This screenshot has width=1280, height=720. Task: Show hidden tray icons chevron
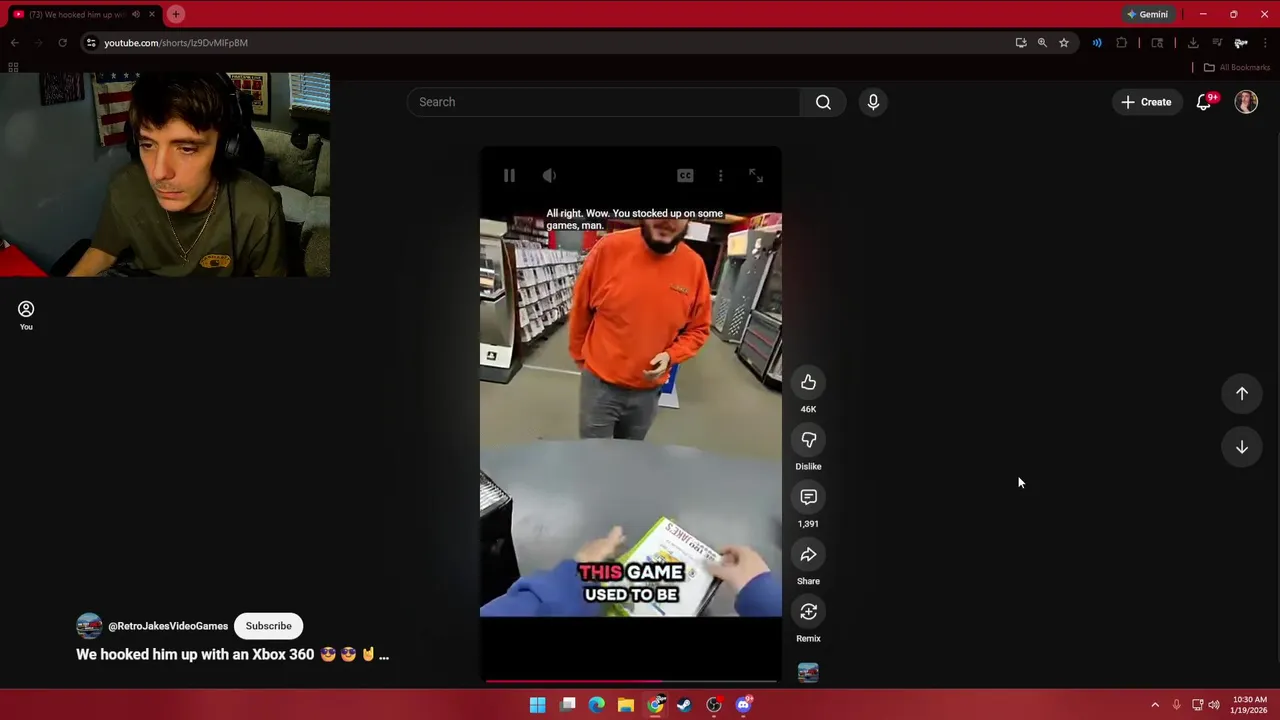[1155, 705]
